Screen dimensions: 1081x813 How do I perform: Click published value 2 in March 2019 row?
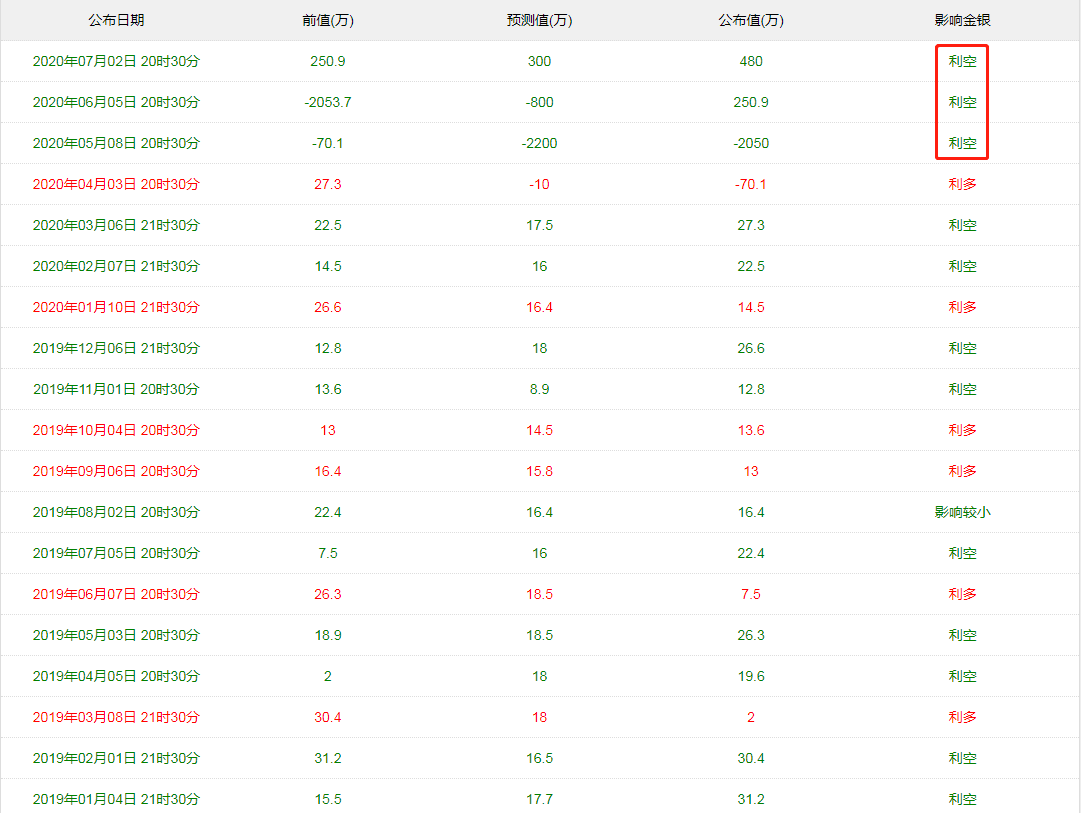(x=751, y=717)
